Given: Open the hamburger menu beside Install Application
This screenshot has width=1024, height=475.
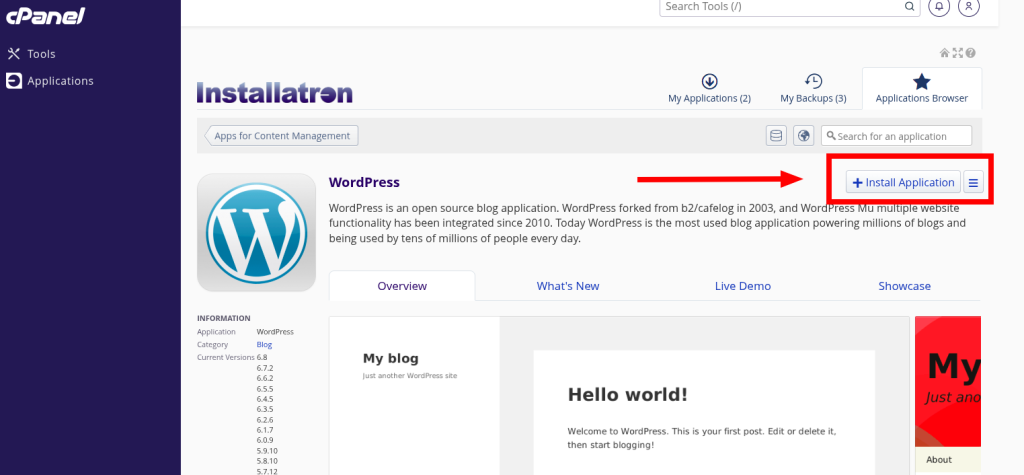Looking at the screenshot, I should pyautogui.click(x=973, y=182).
